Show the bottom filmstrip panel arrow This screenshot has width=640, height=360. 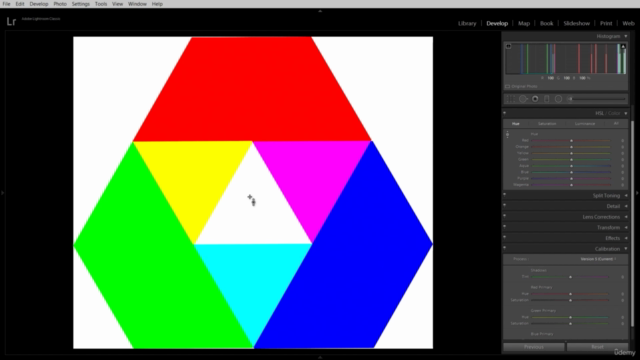[x=320, y=357]
